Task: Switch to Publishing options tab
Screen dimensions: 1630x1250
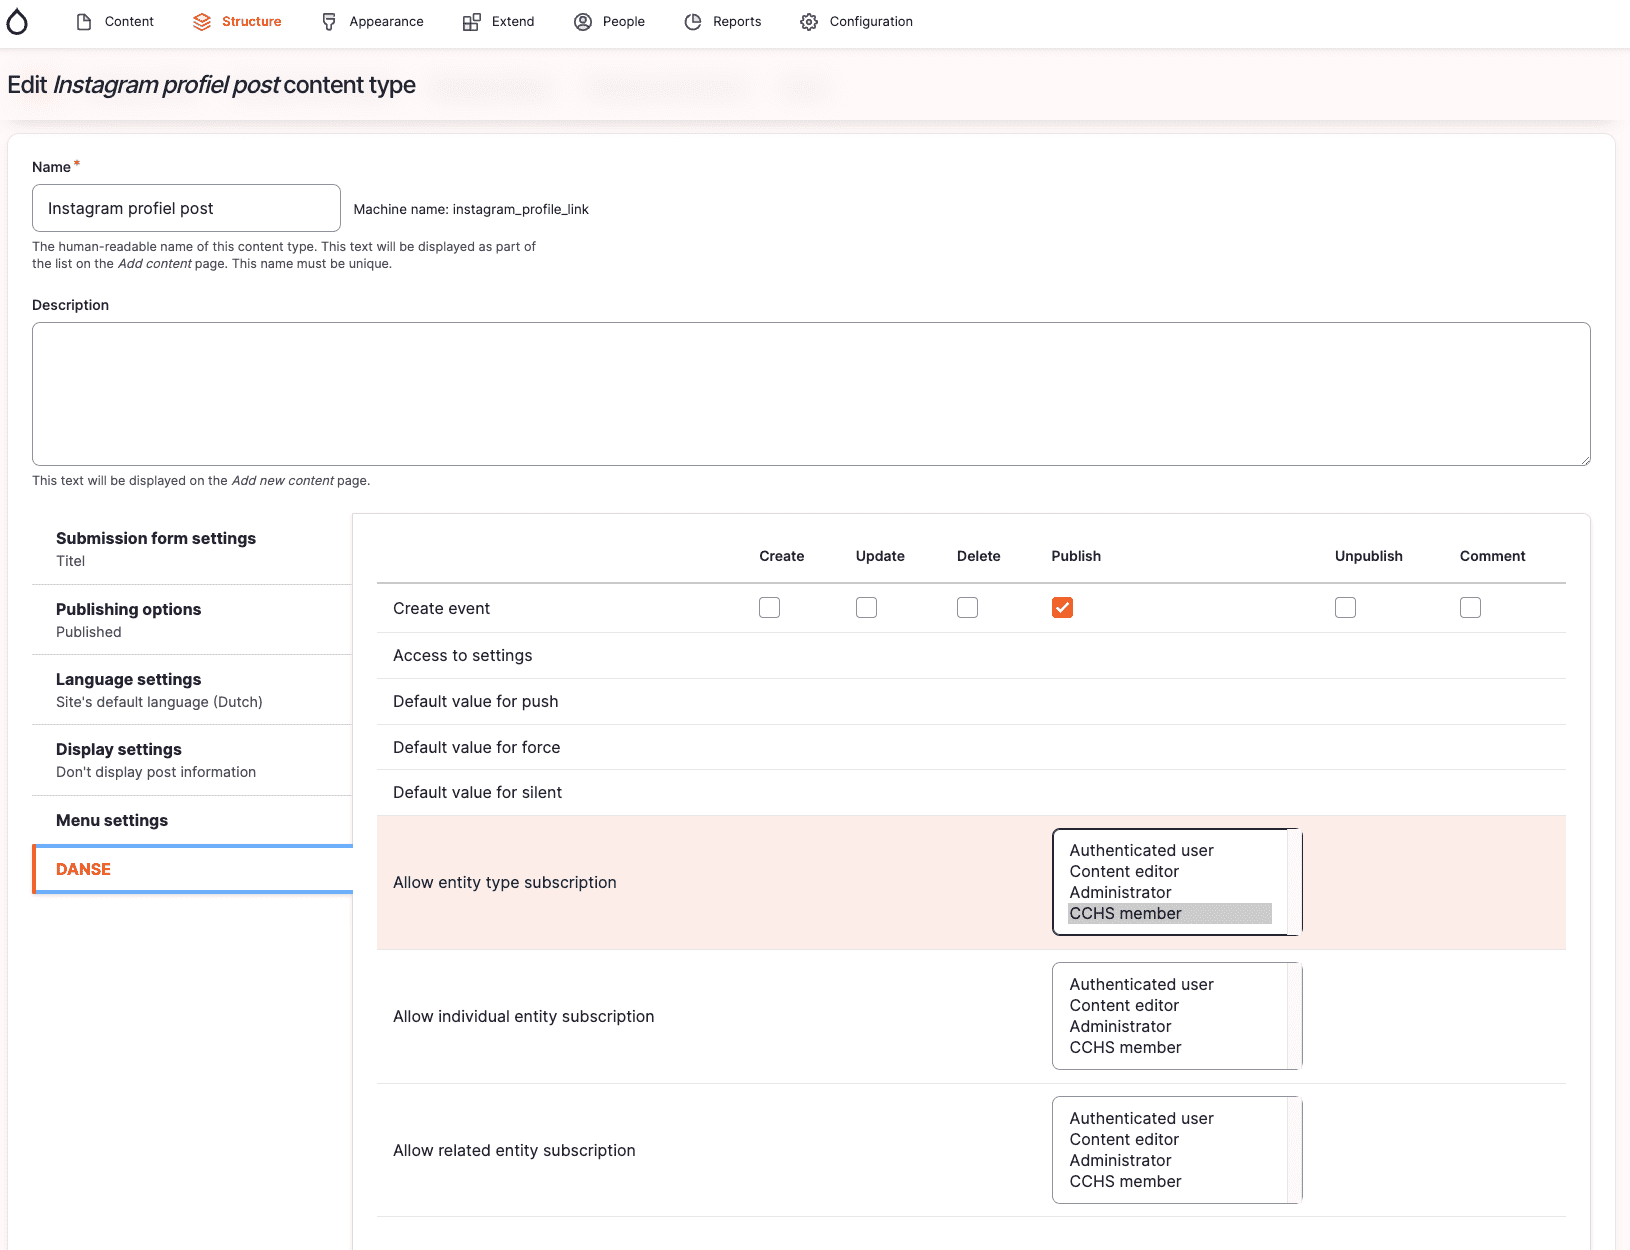Action: 192,620
